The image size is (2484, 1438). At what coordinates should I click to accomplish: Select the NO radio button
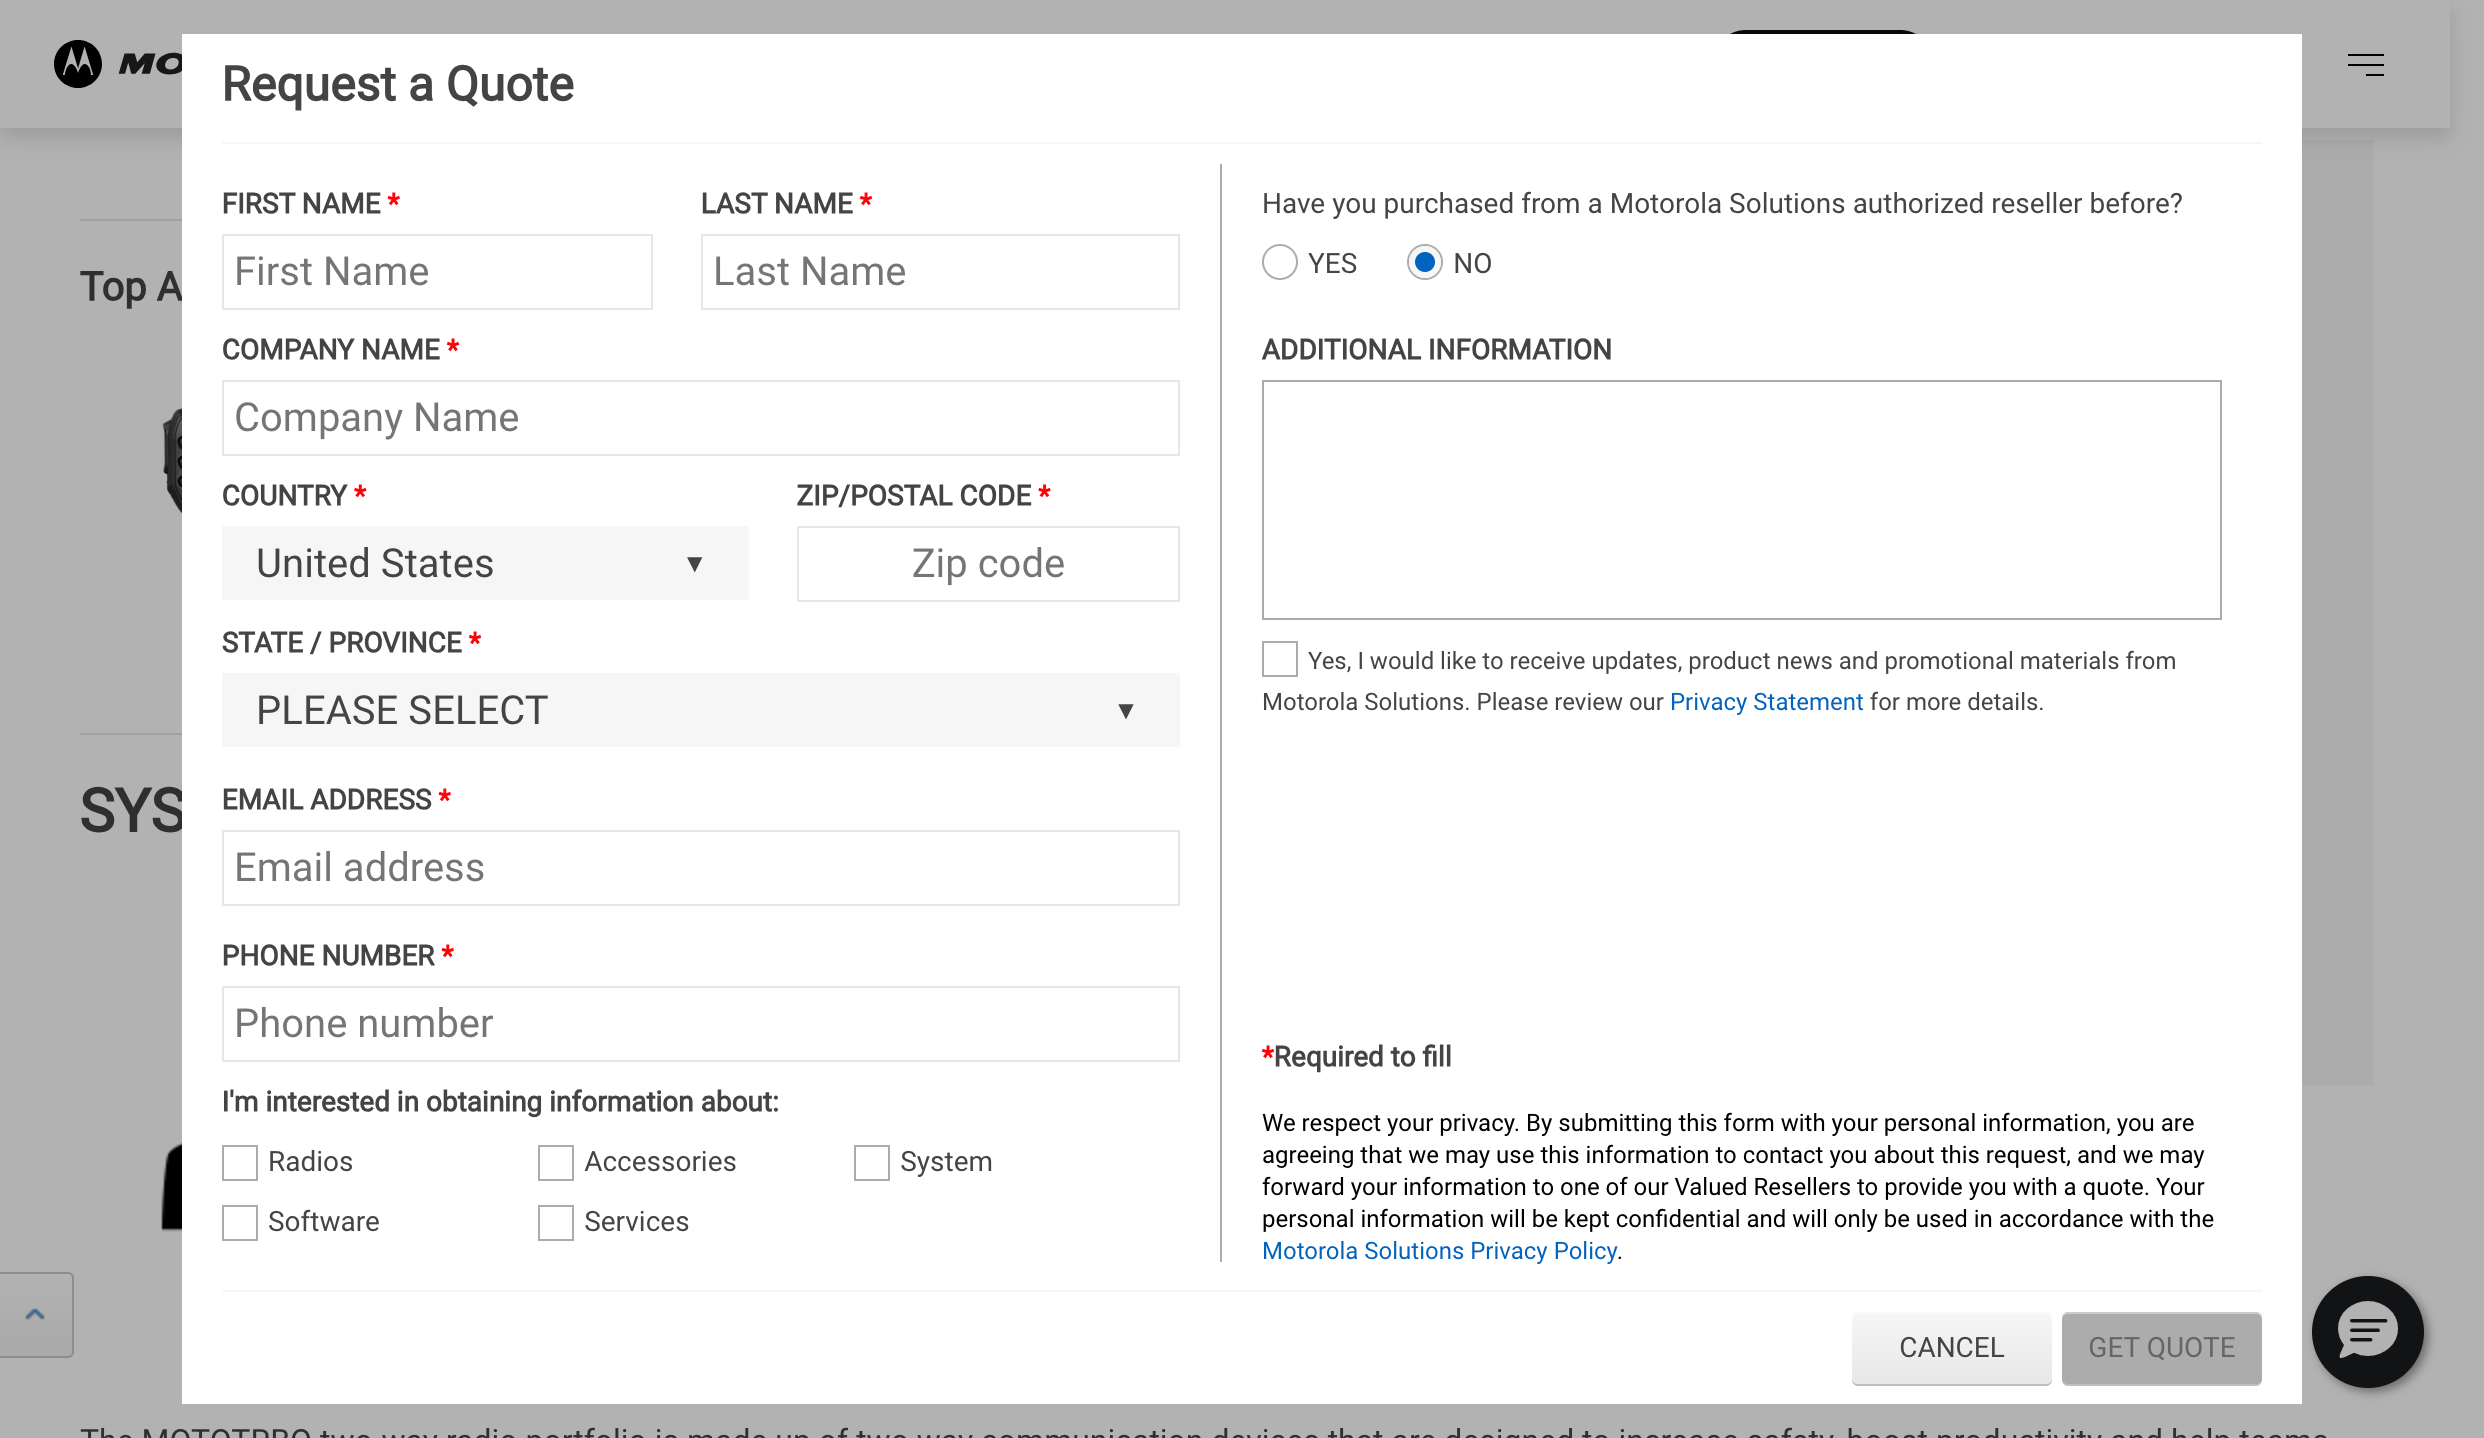(1424, 262)
